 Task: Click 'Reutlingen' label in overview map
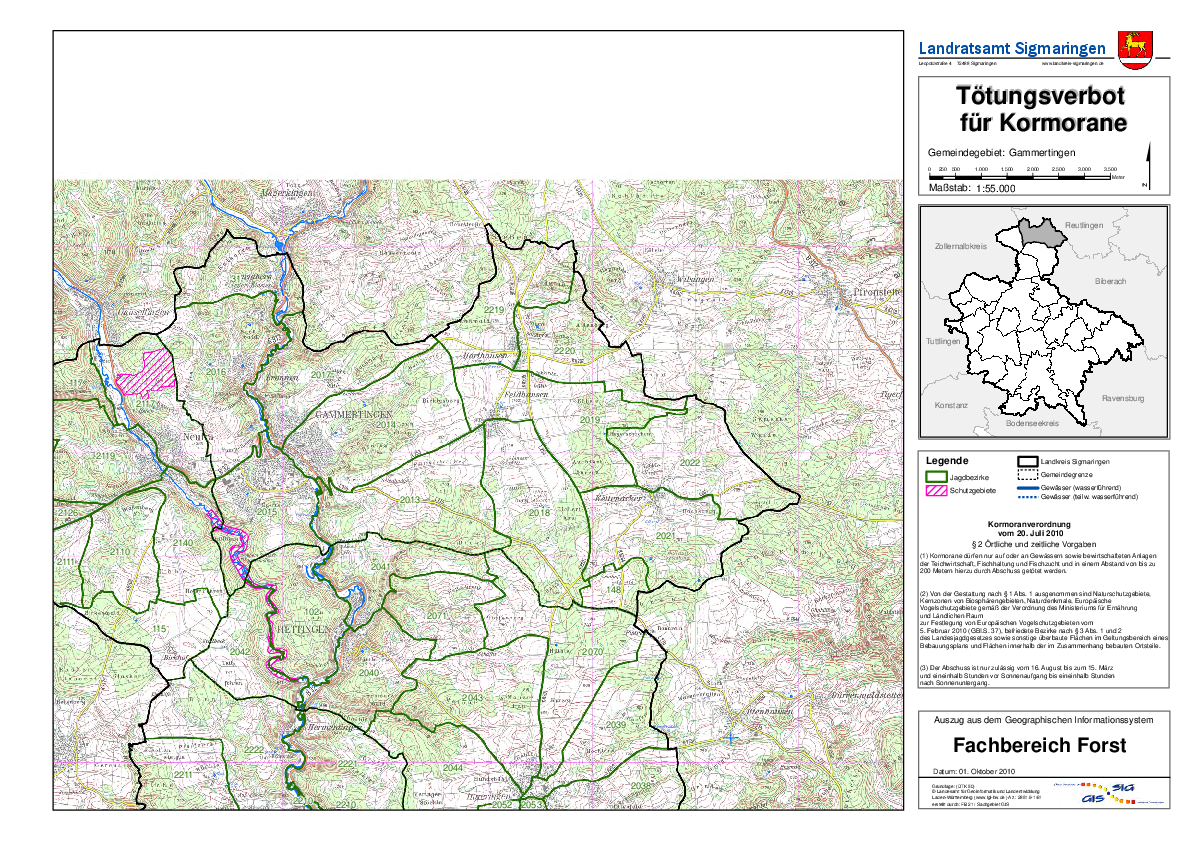point(1084,225)
